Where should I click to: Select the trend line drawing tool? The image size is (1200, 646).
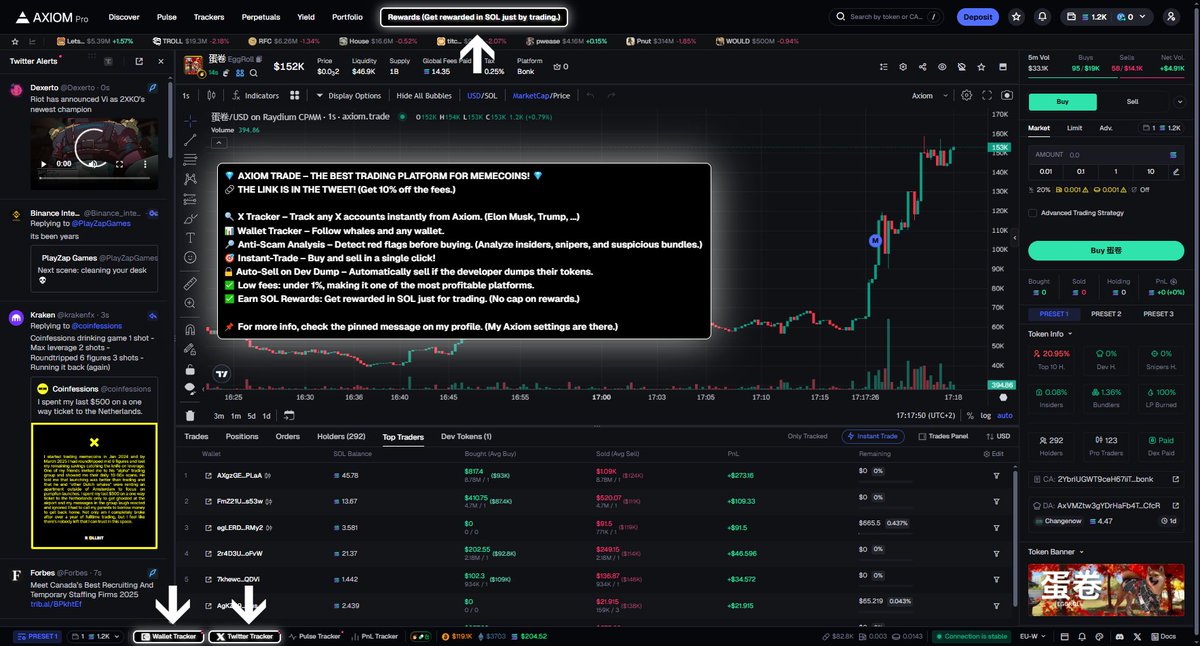(x=190, y=140)
